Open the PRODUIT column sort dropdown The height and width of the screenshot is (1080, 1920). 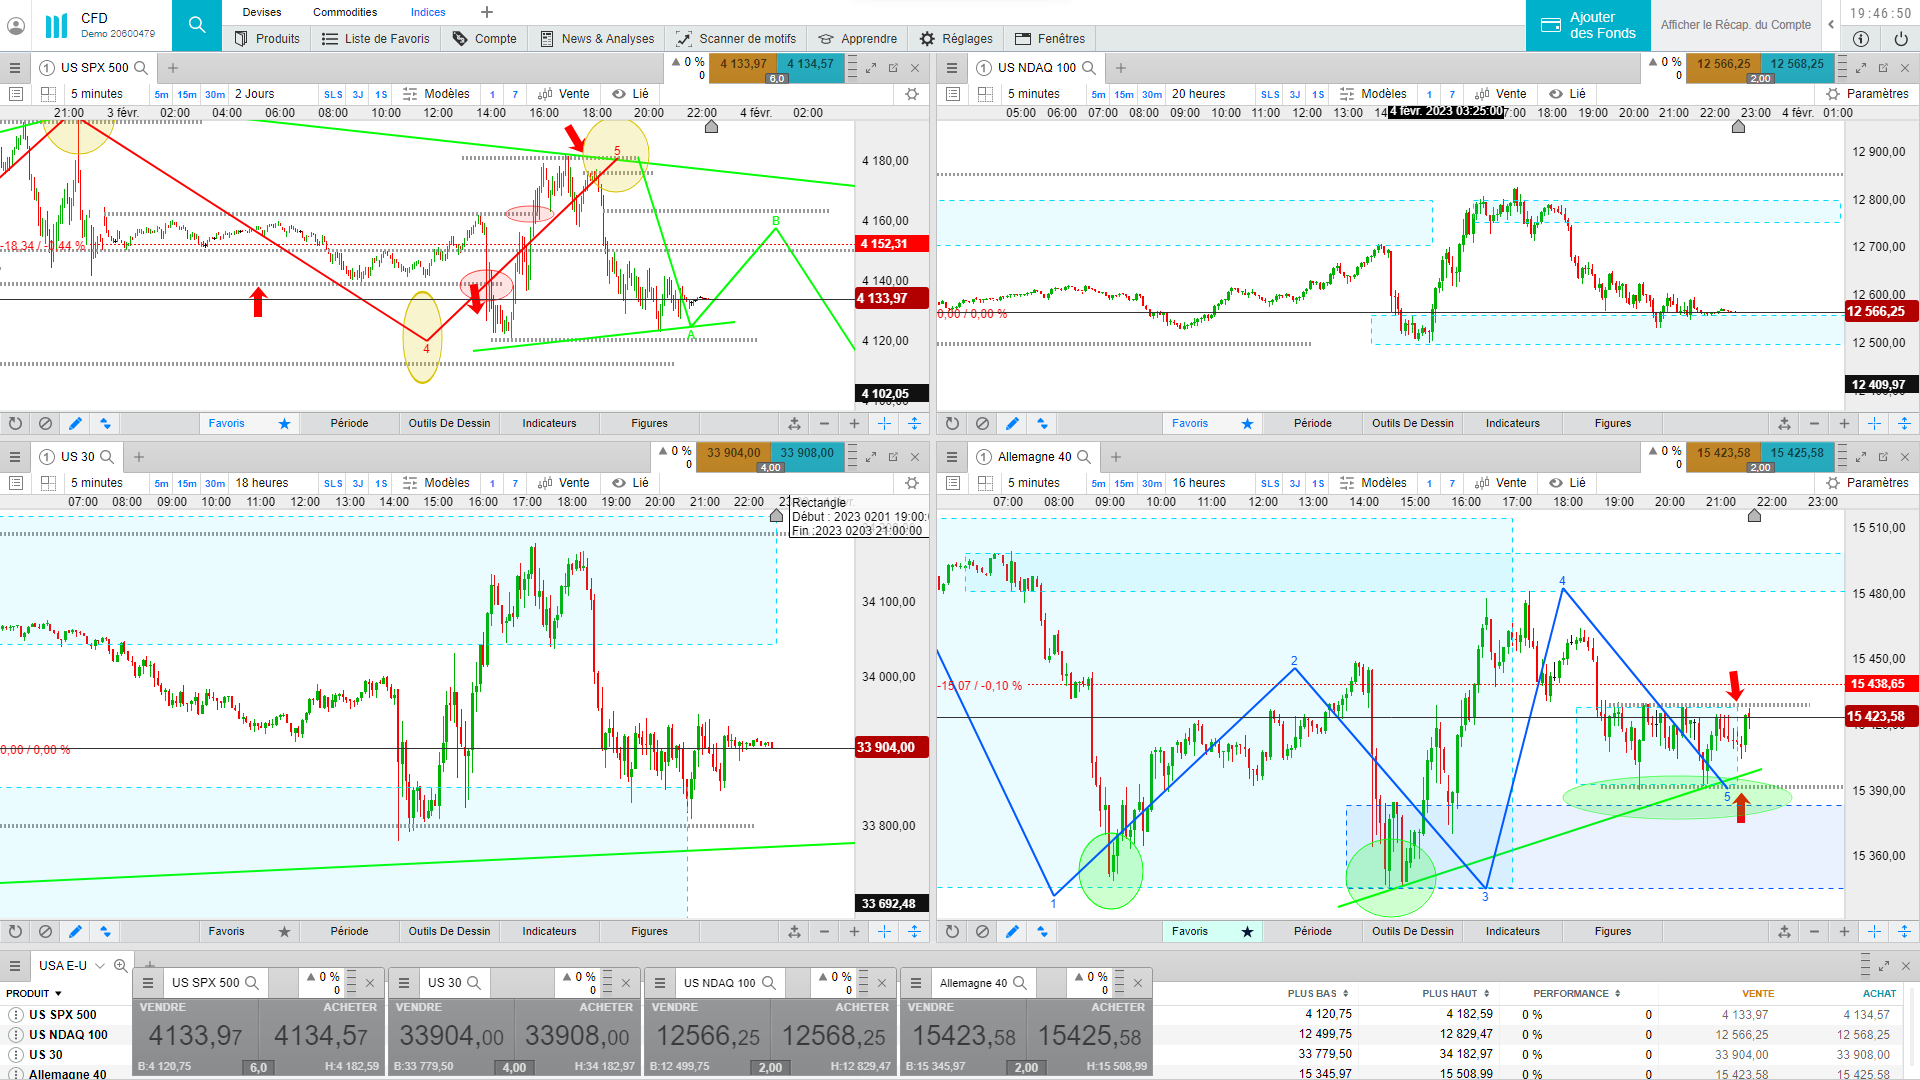(58, 993)
